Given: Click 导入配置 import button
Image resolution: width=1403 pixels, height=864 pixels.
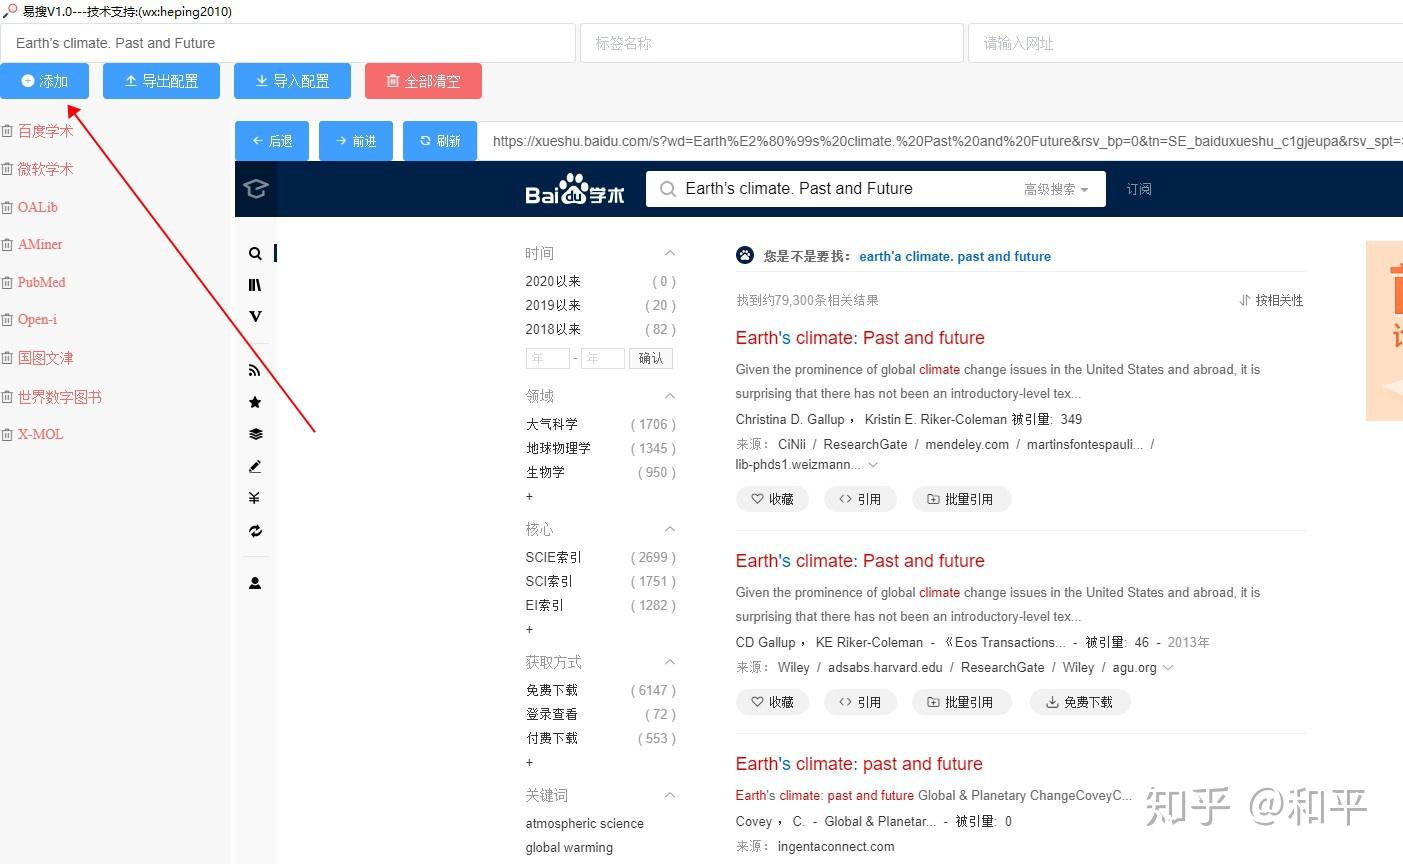Looking at the screenshot, I should coord(292,81).
